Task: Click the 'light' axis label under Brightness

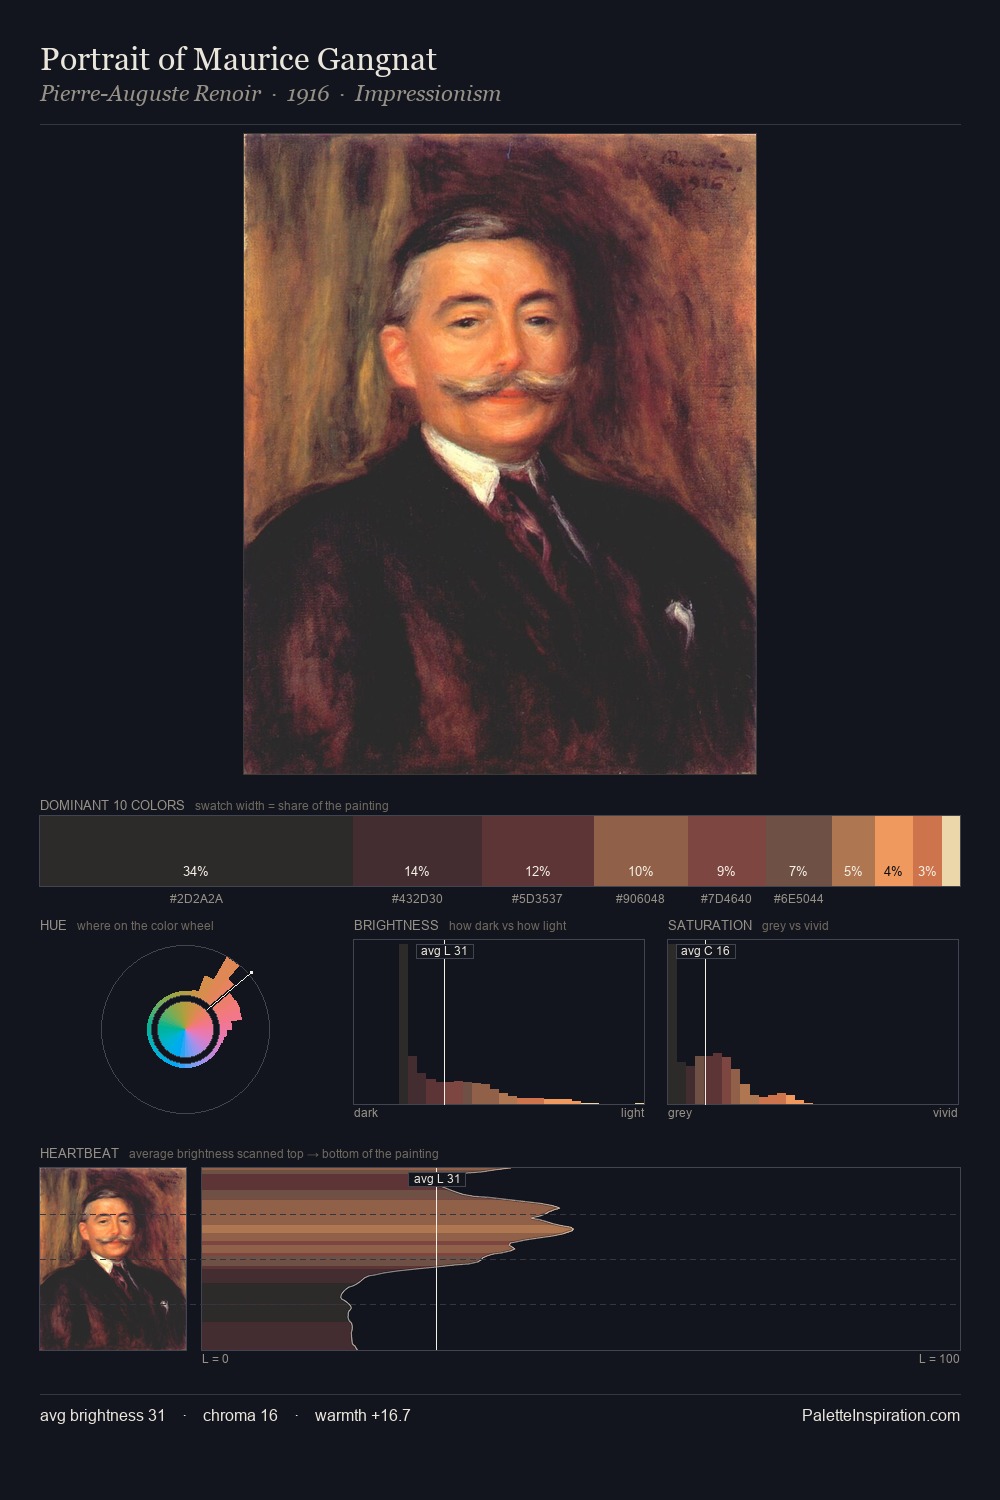Action: [x=632, y=1113]
